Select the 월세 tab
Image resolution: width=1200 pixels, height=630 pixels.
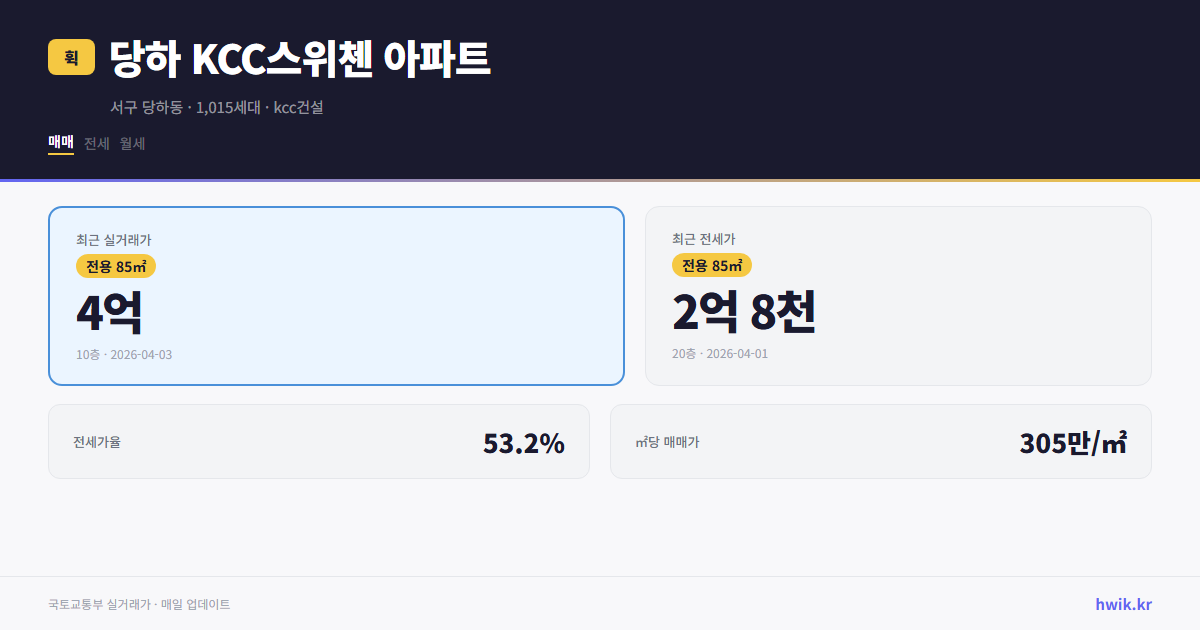[131, 143]
